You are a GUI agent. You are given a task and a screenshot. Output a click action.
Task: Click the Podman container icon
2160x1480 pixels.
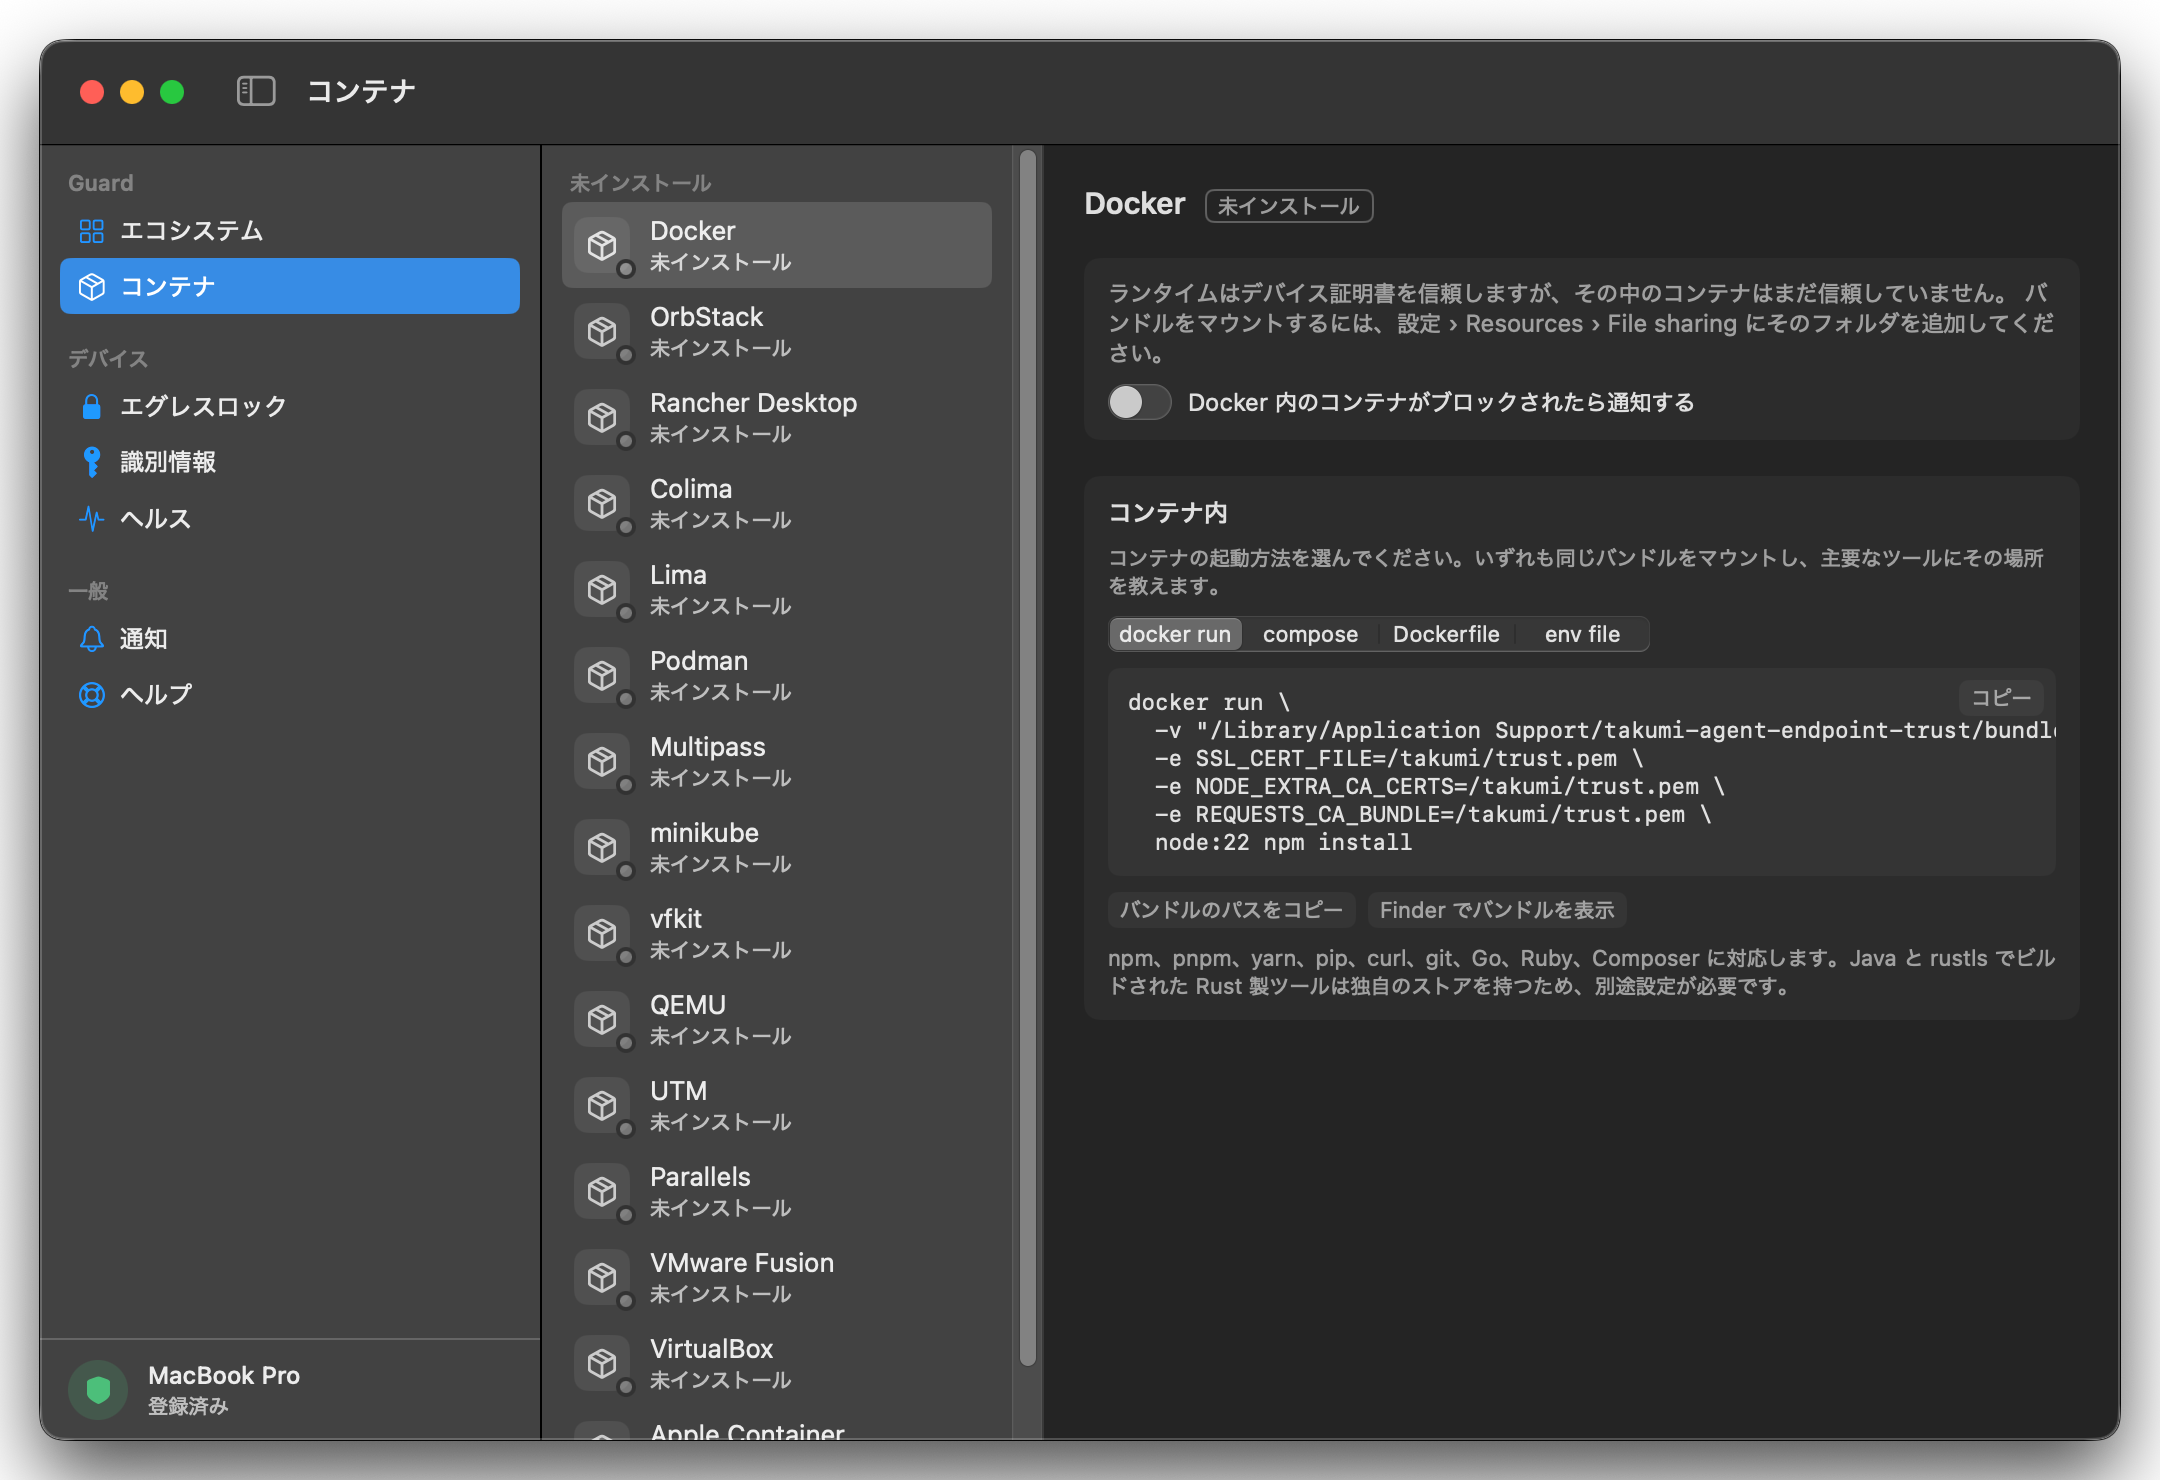coord(602,675)
